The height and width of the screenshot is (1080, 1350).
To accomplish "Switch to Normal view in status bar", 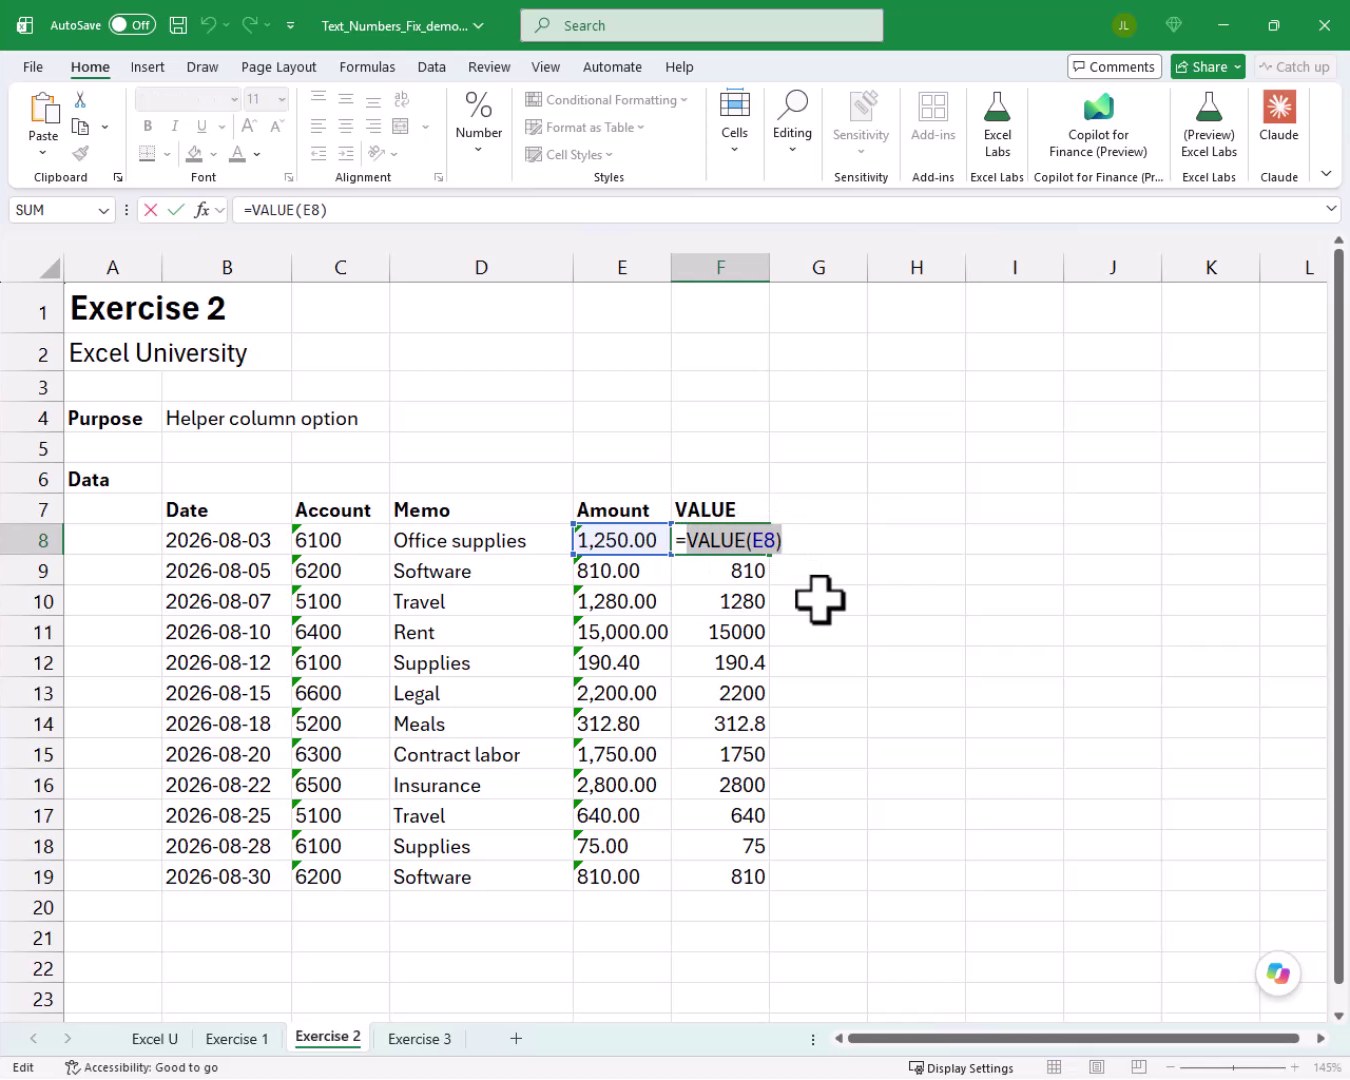I will pos(1054,1068).
